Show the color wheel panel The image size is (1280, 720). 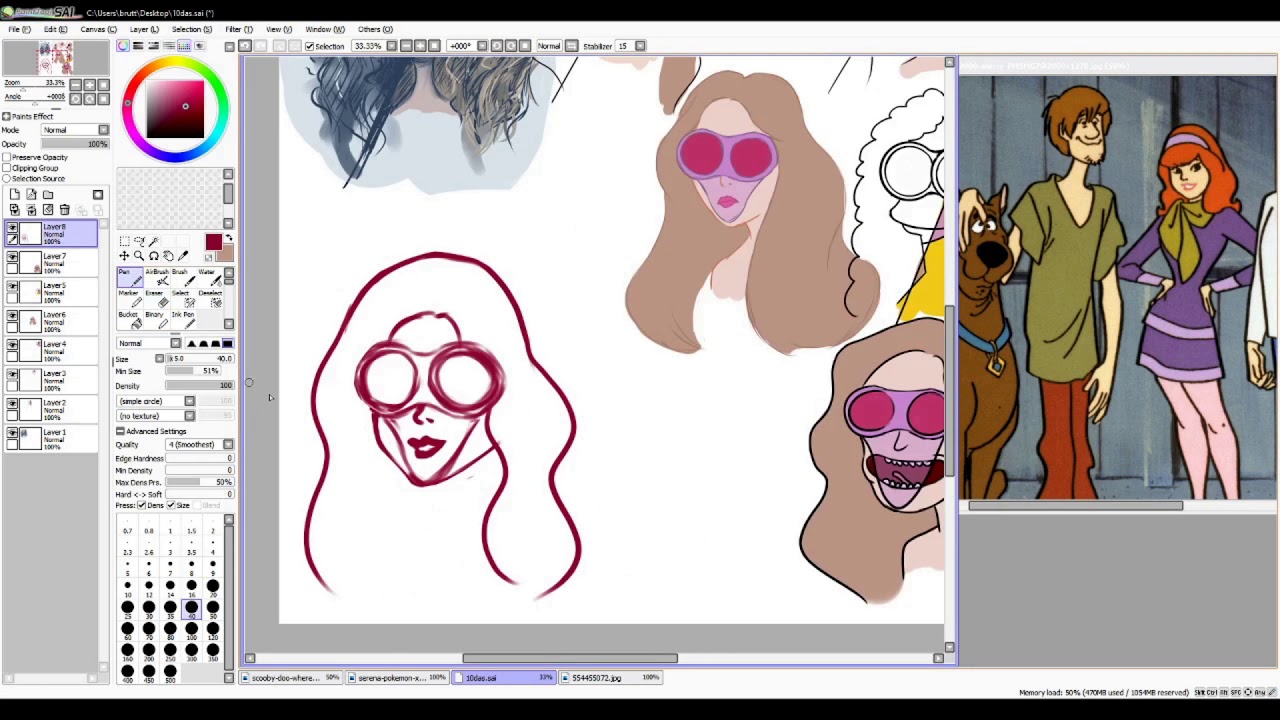pyautogui.click(x=124, y=46)
